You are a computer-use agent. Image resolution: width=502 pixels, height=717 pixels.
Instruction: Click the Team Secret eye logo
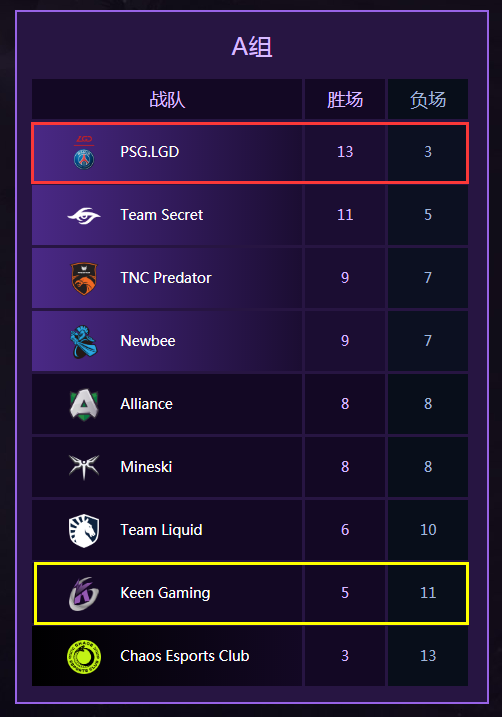point(84,215)
